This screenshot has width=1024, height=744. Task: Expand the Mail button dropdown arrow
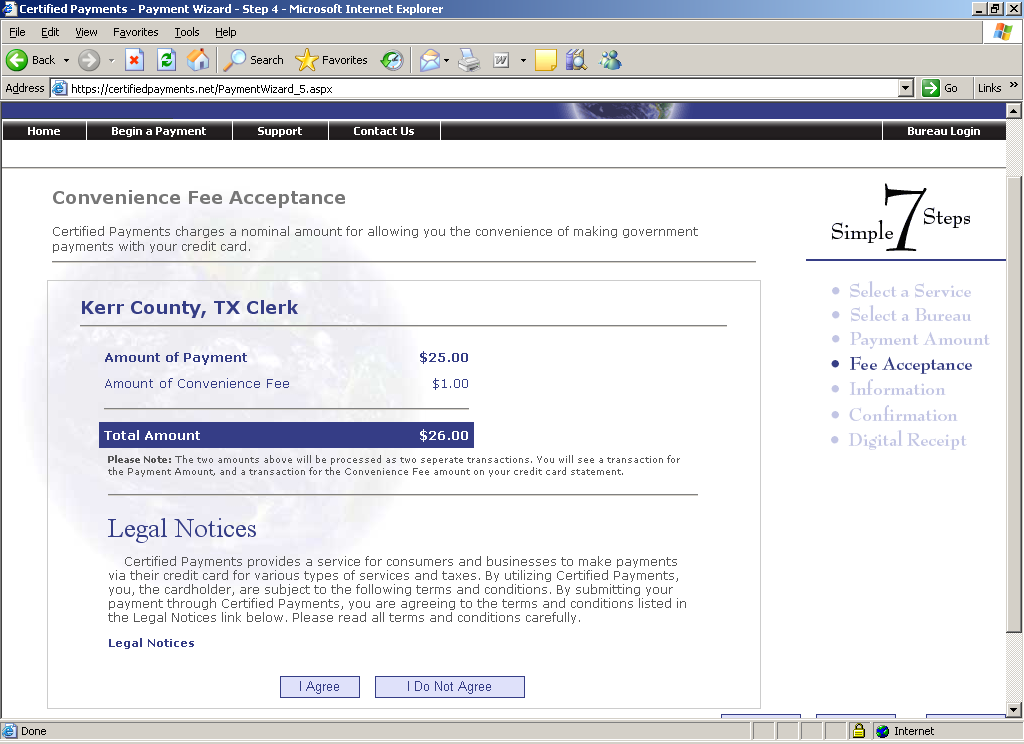tap(446, 60)
